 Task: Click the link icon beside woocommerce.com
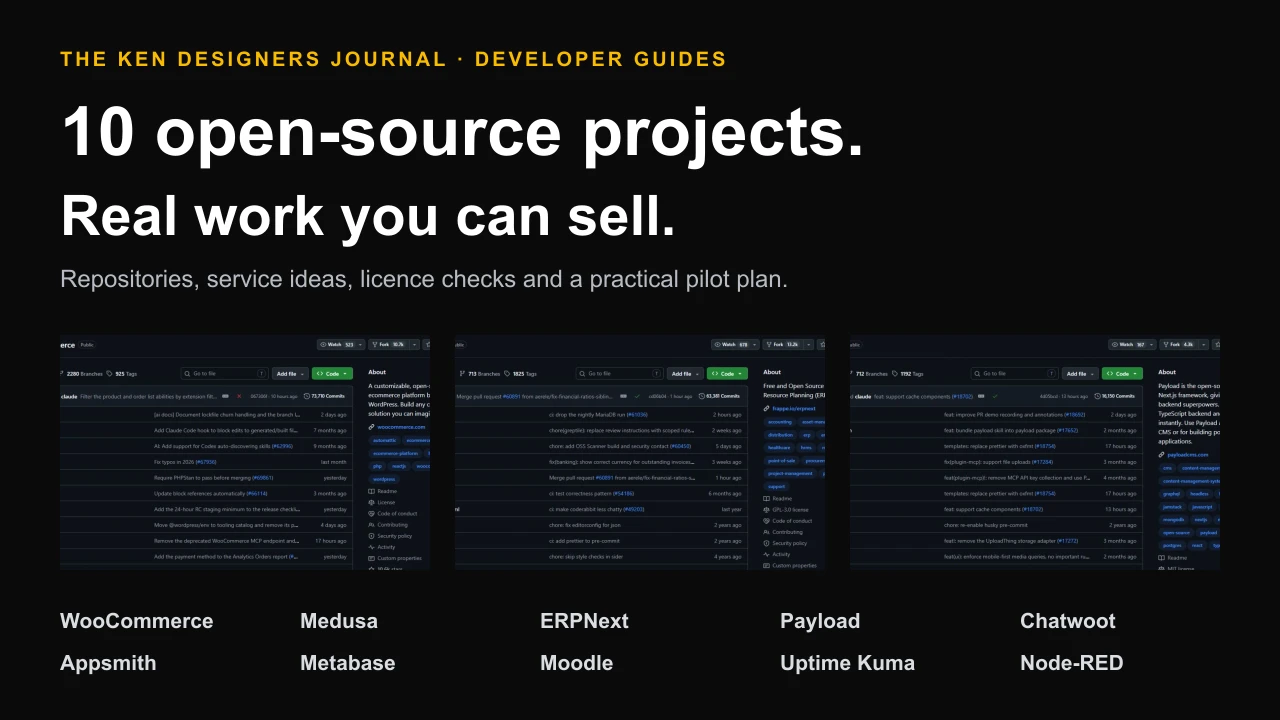371,427
